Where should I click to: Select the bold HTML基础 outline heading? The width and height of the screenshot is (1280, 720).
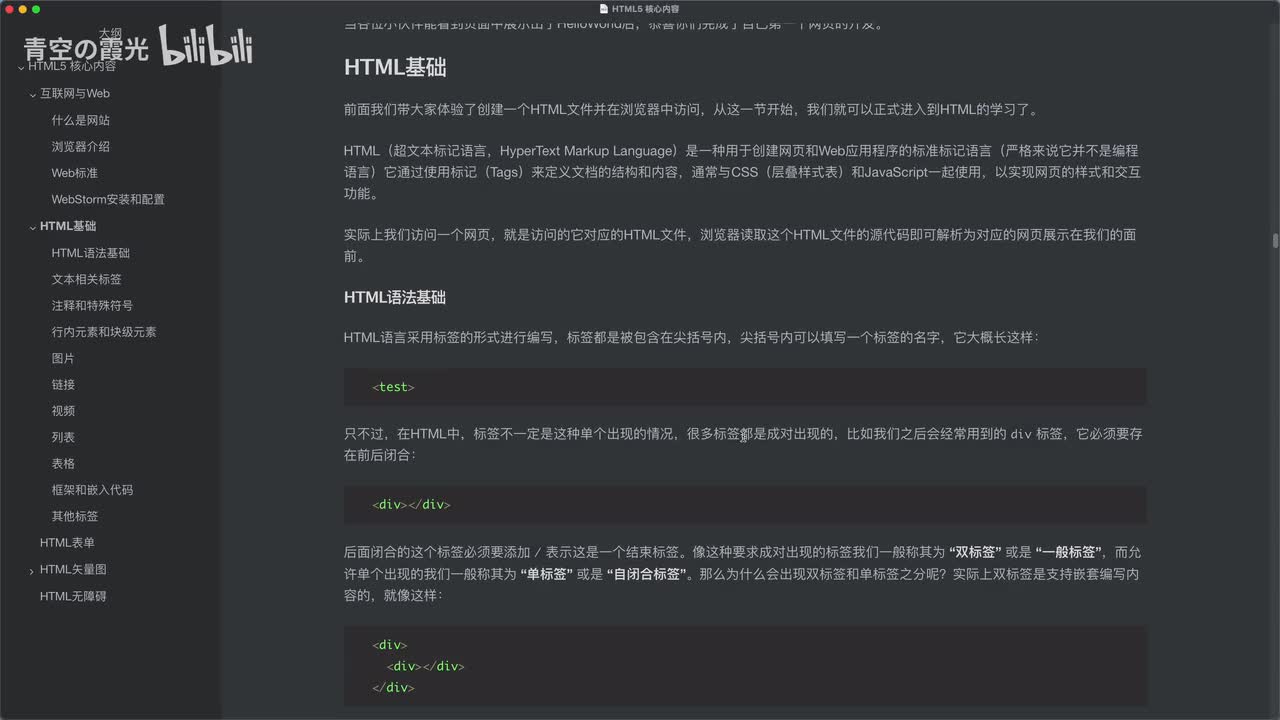pos(68,226)
